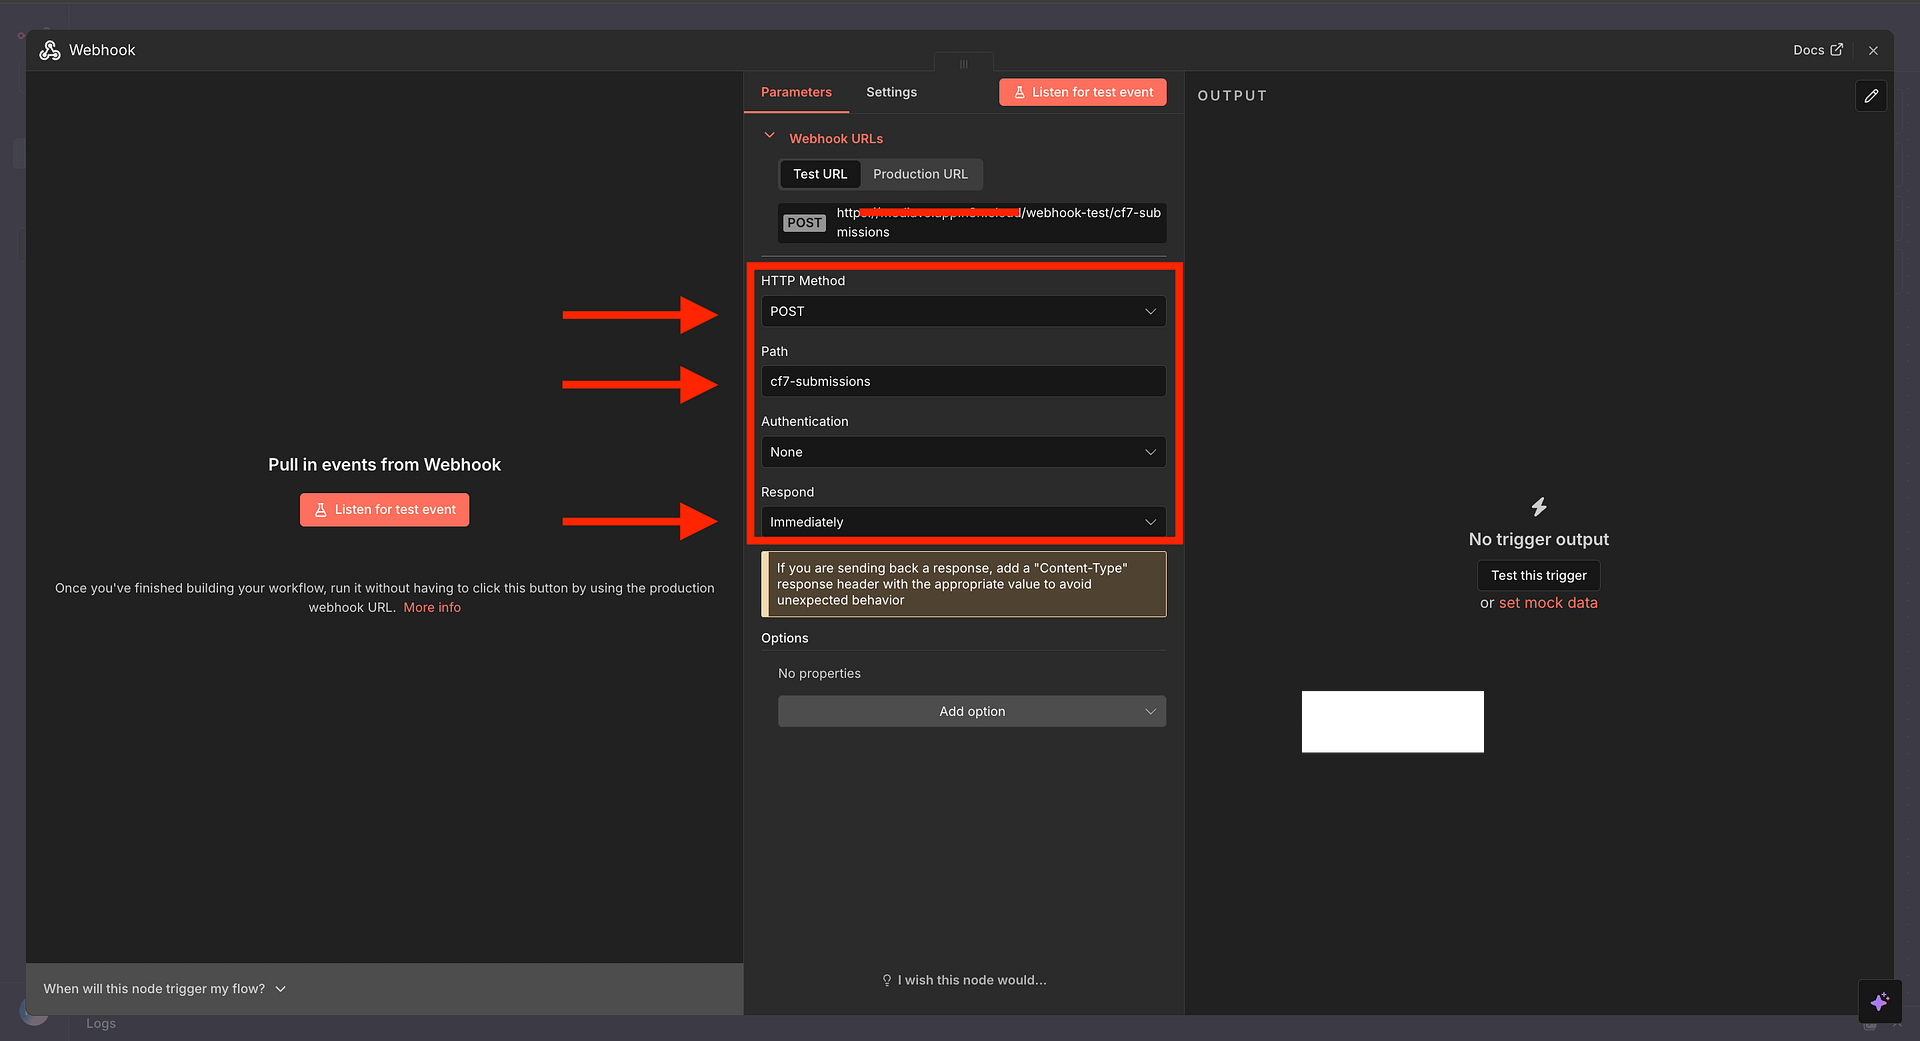Click the set mock data link
This screenshot has height=1041, width=1920.
[1548, 603]
